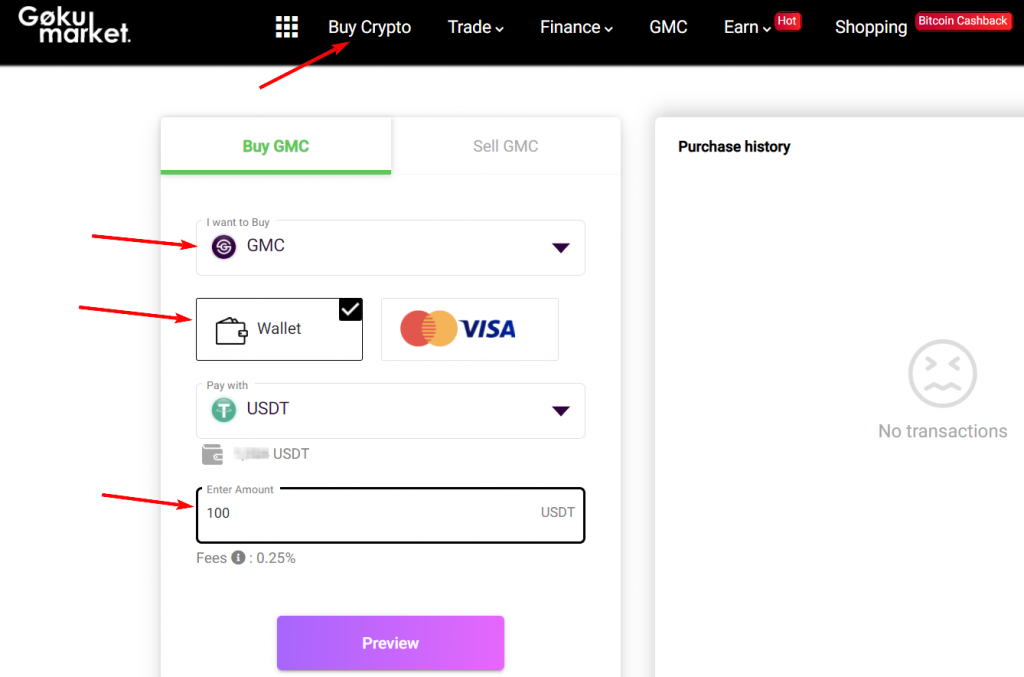Open the Shopping link
Screen dimensions: 1024x677
pyautogui.click(x=871, y=27)
